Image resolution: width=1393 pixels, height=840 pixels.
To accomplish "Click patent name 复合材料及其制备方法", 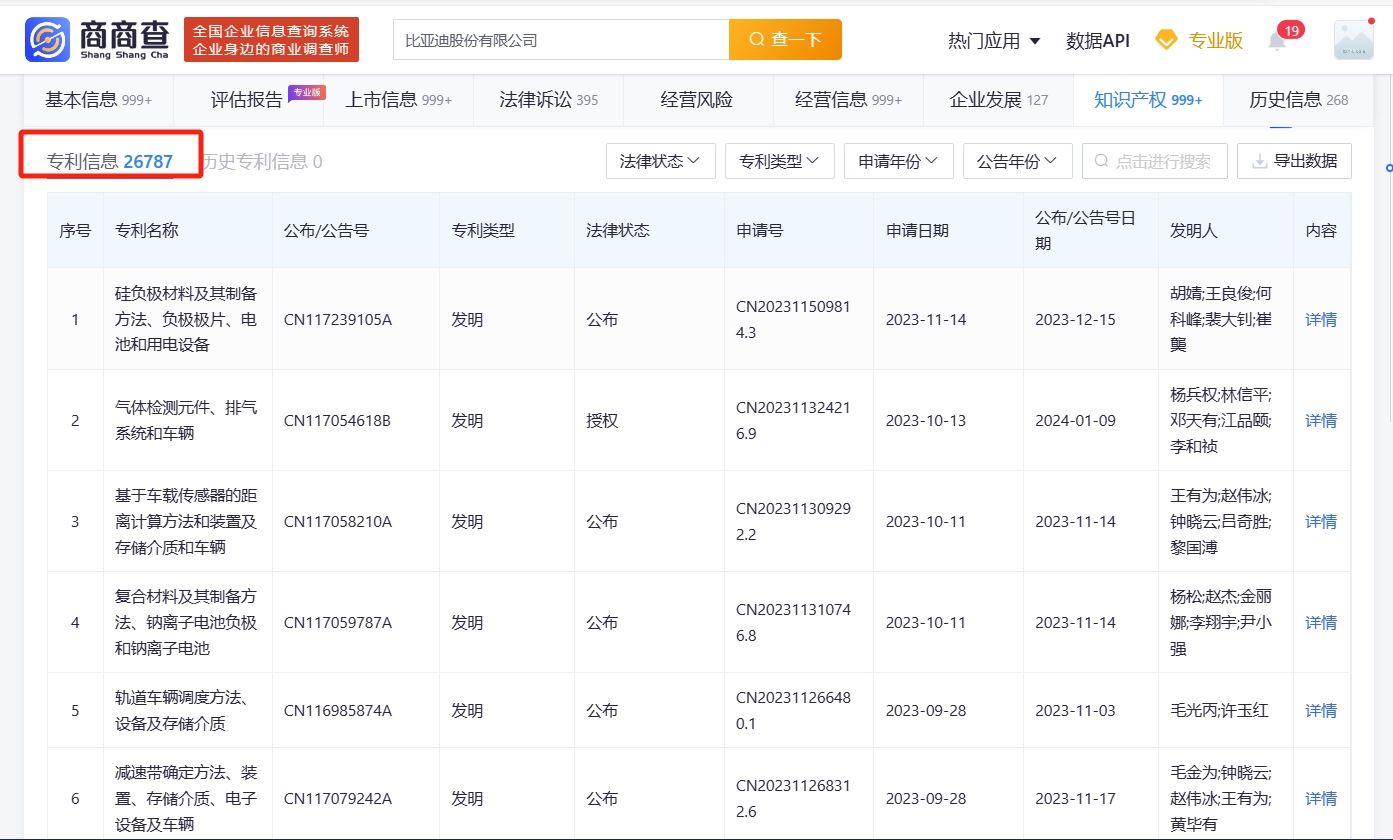I will click(x=186, y=622).
